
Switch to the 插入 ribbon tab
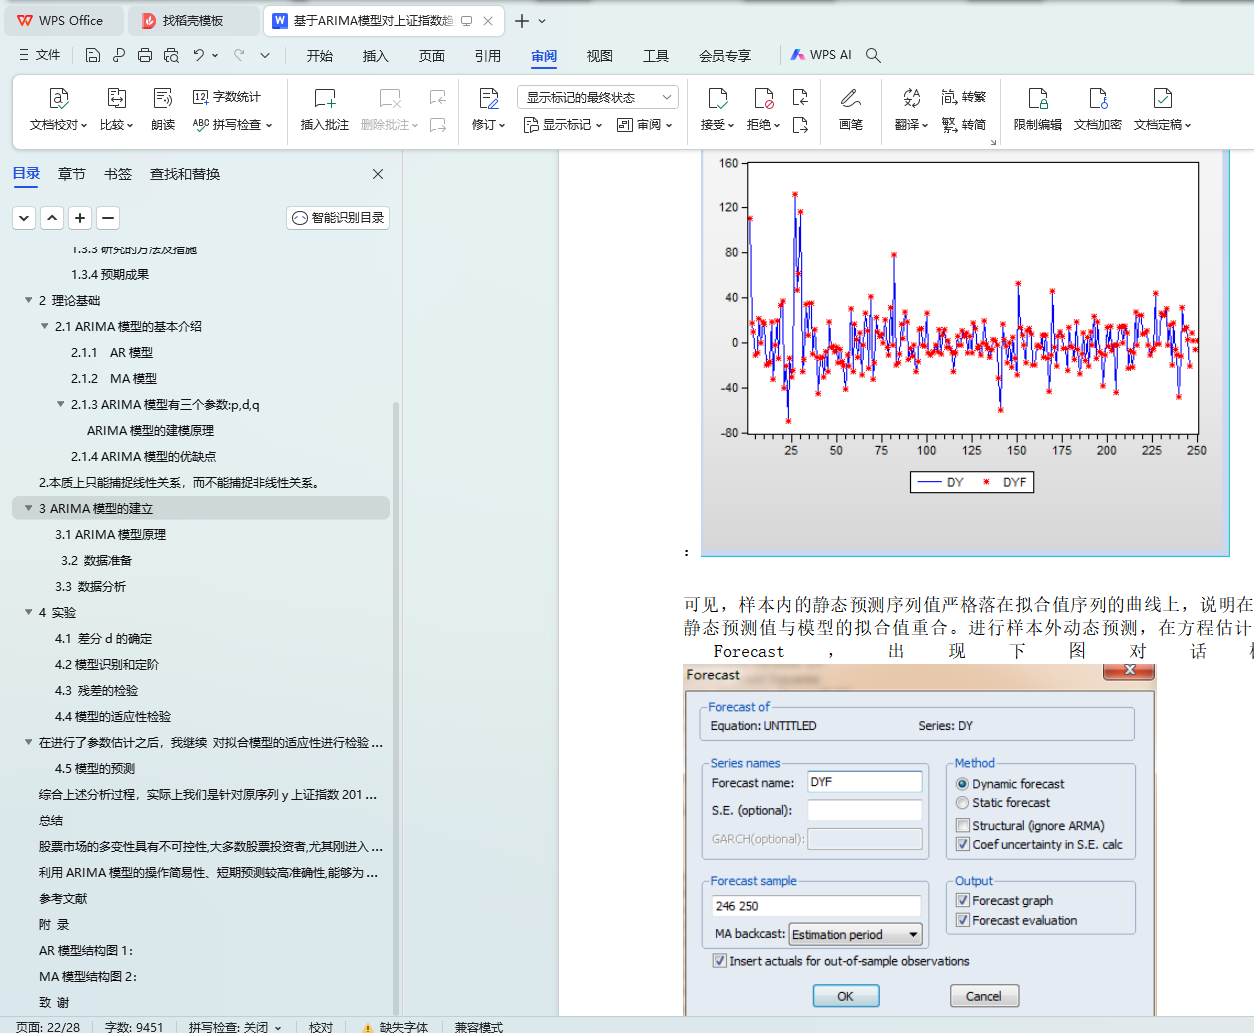(376, 56)
